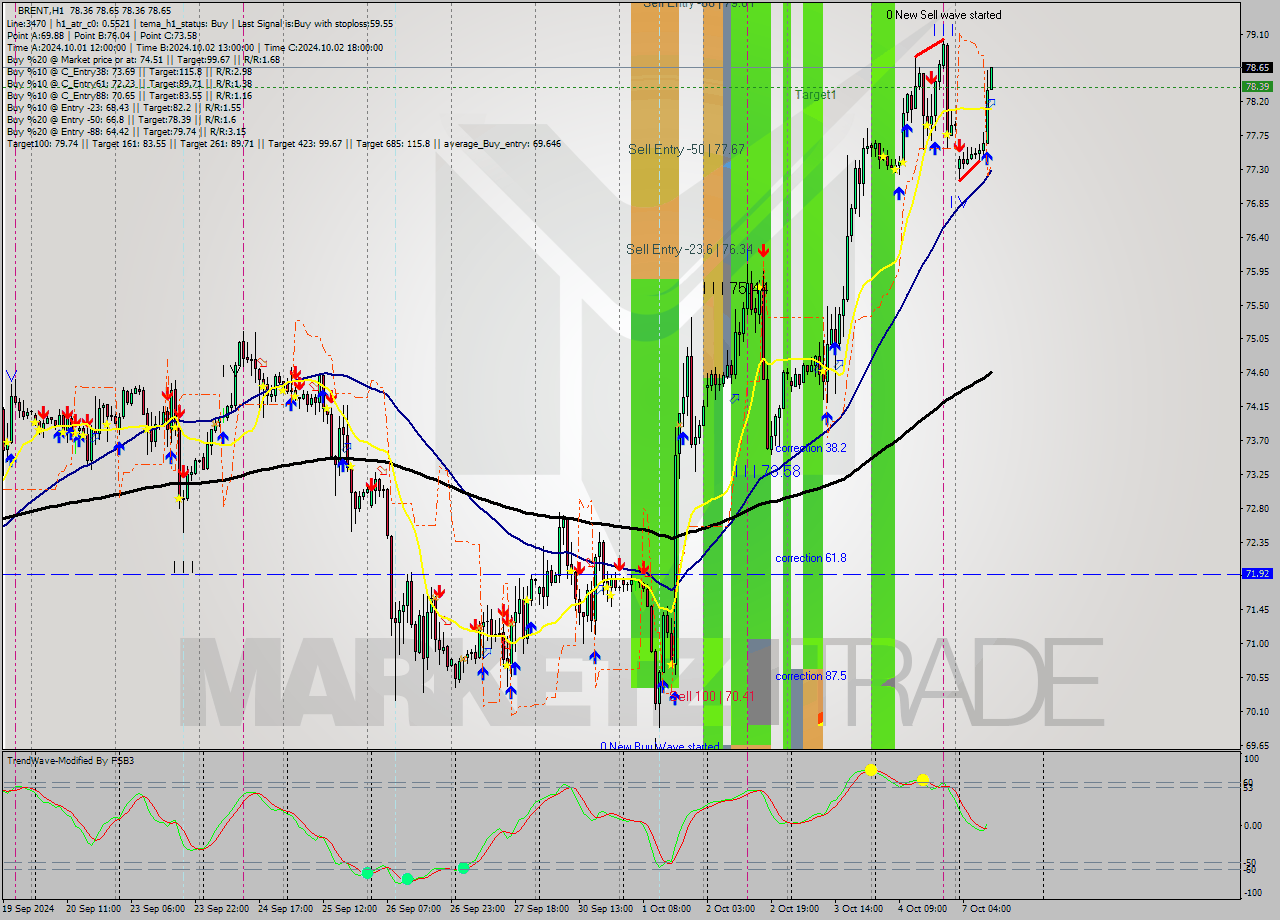Click the 'correction 38.2' label

811,448
